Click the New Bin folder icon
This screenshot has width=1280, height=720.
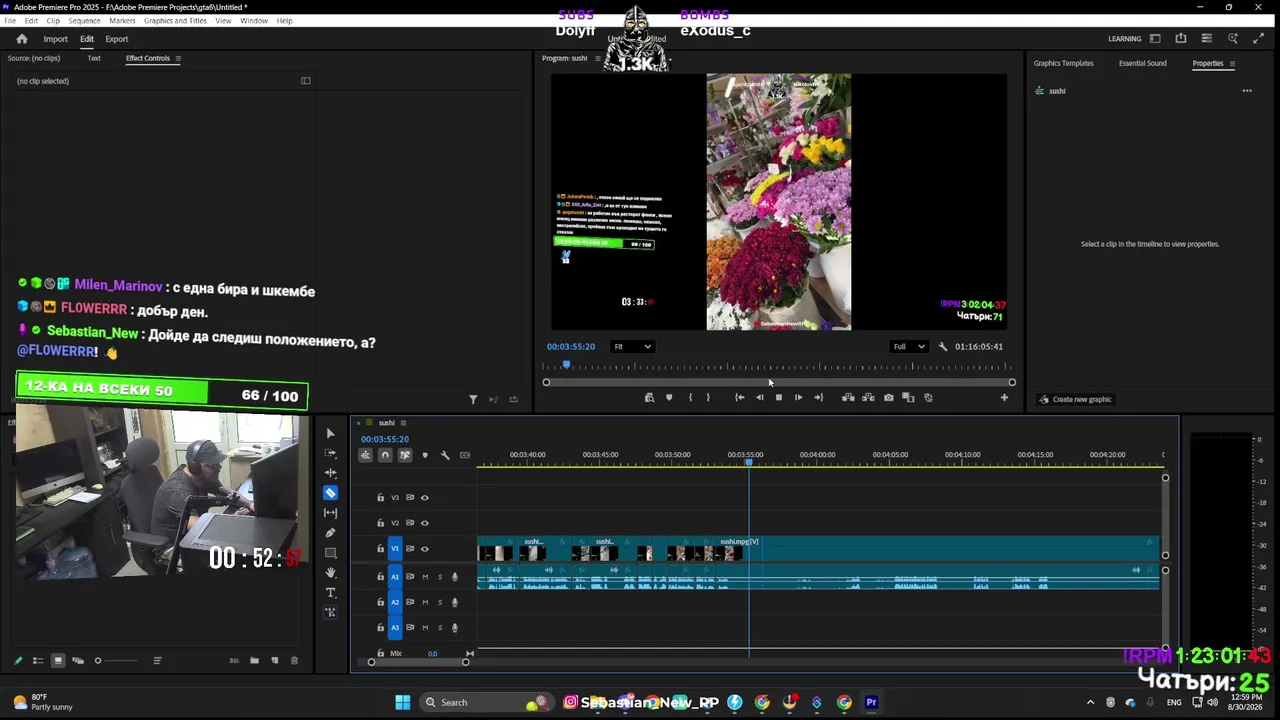pyautogui.click(x=254, y=661)
